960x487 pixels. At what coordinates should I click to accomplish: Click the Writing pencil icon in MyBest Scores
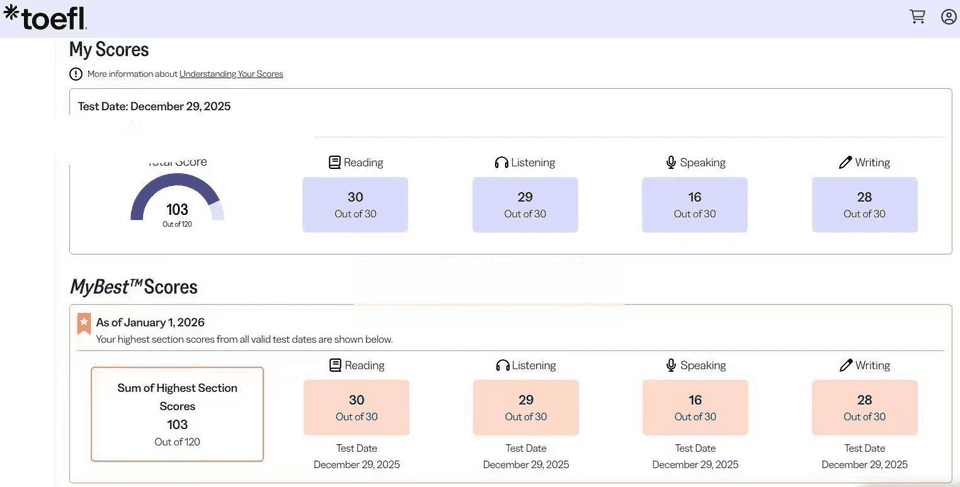coord(845,365)
